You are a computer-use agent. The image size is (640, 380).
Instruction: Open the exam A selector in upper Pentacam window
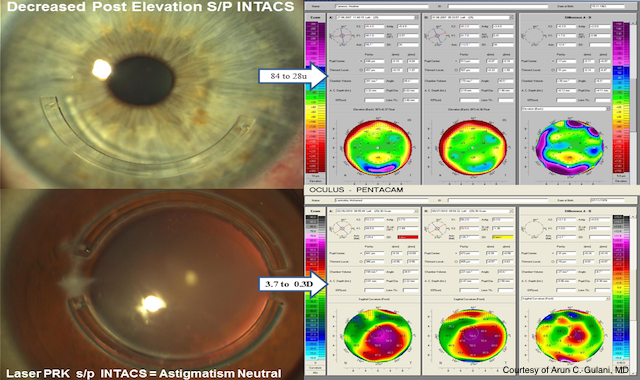tap(377, 18)
